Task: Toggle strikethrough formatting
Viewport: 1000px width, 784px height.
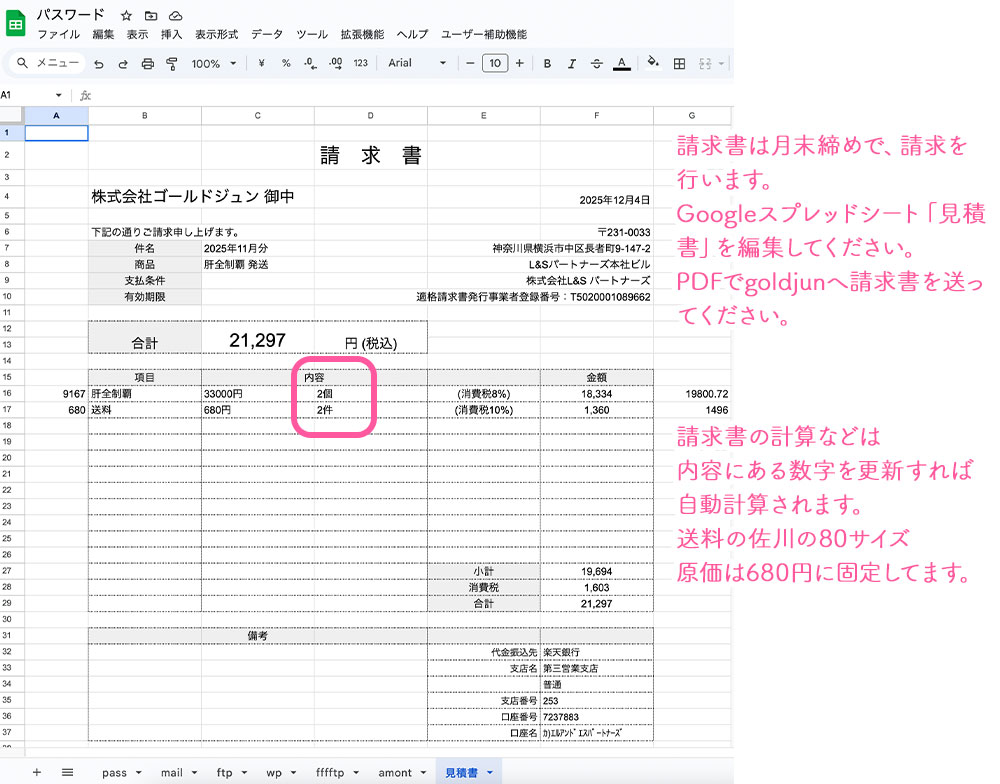Action: [x=597, y=63]
